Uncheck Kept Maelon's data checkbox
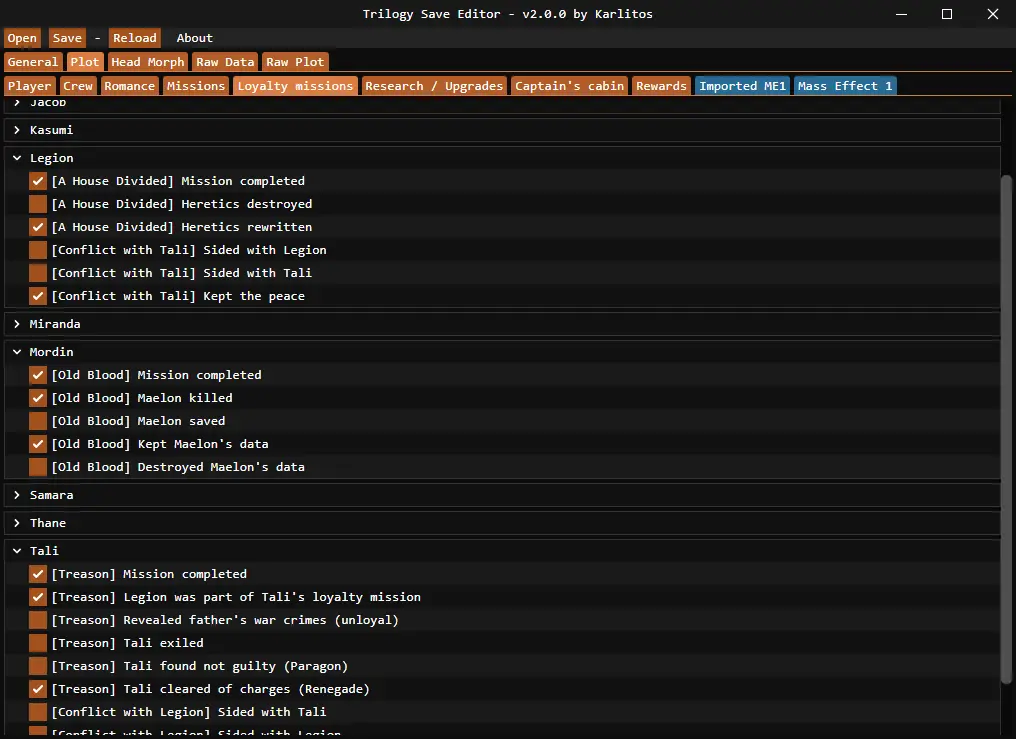 38,444
